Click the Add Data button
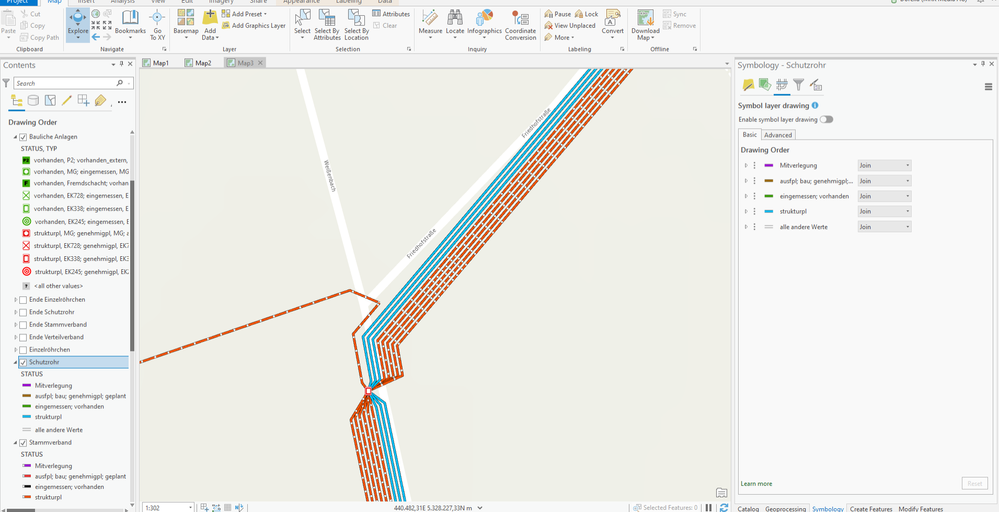 pyautogui.click(x=210, y=24)
